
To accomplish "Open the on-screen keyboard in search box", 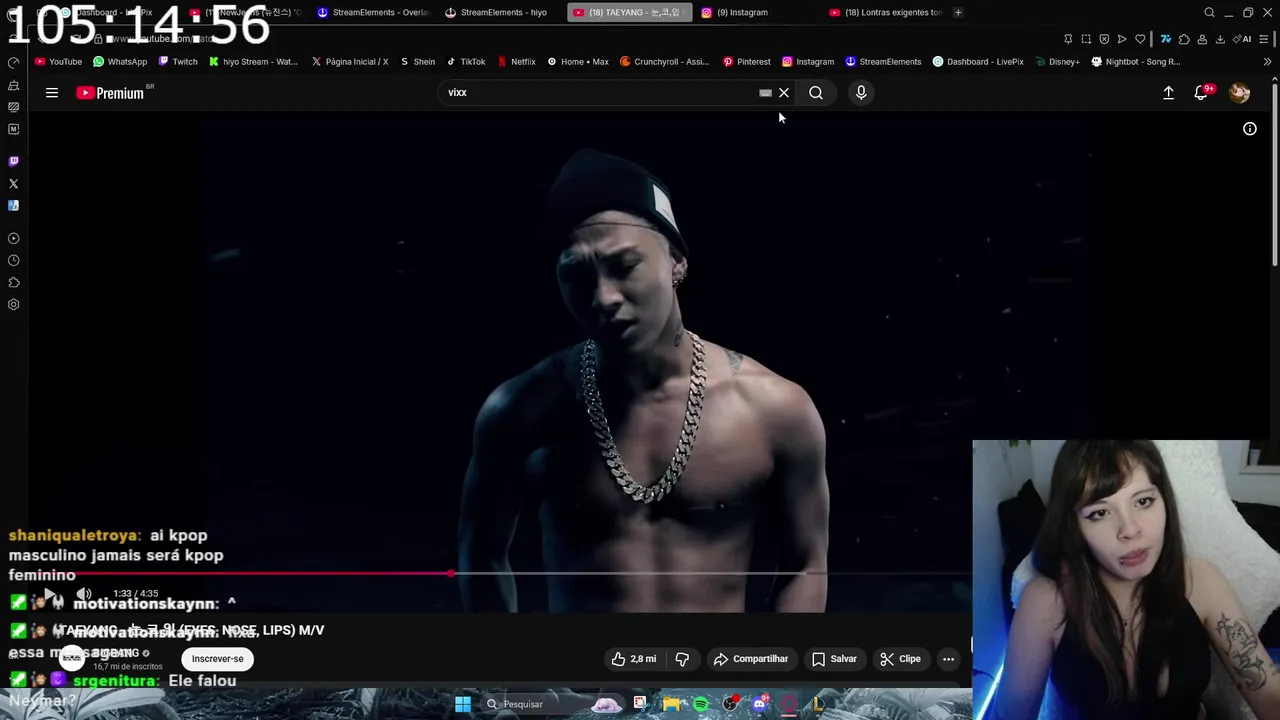I will [x=765, y=93].
